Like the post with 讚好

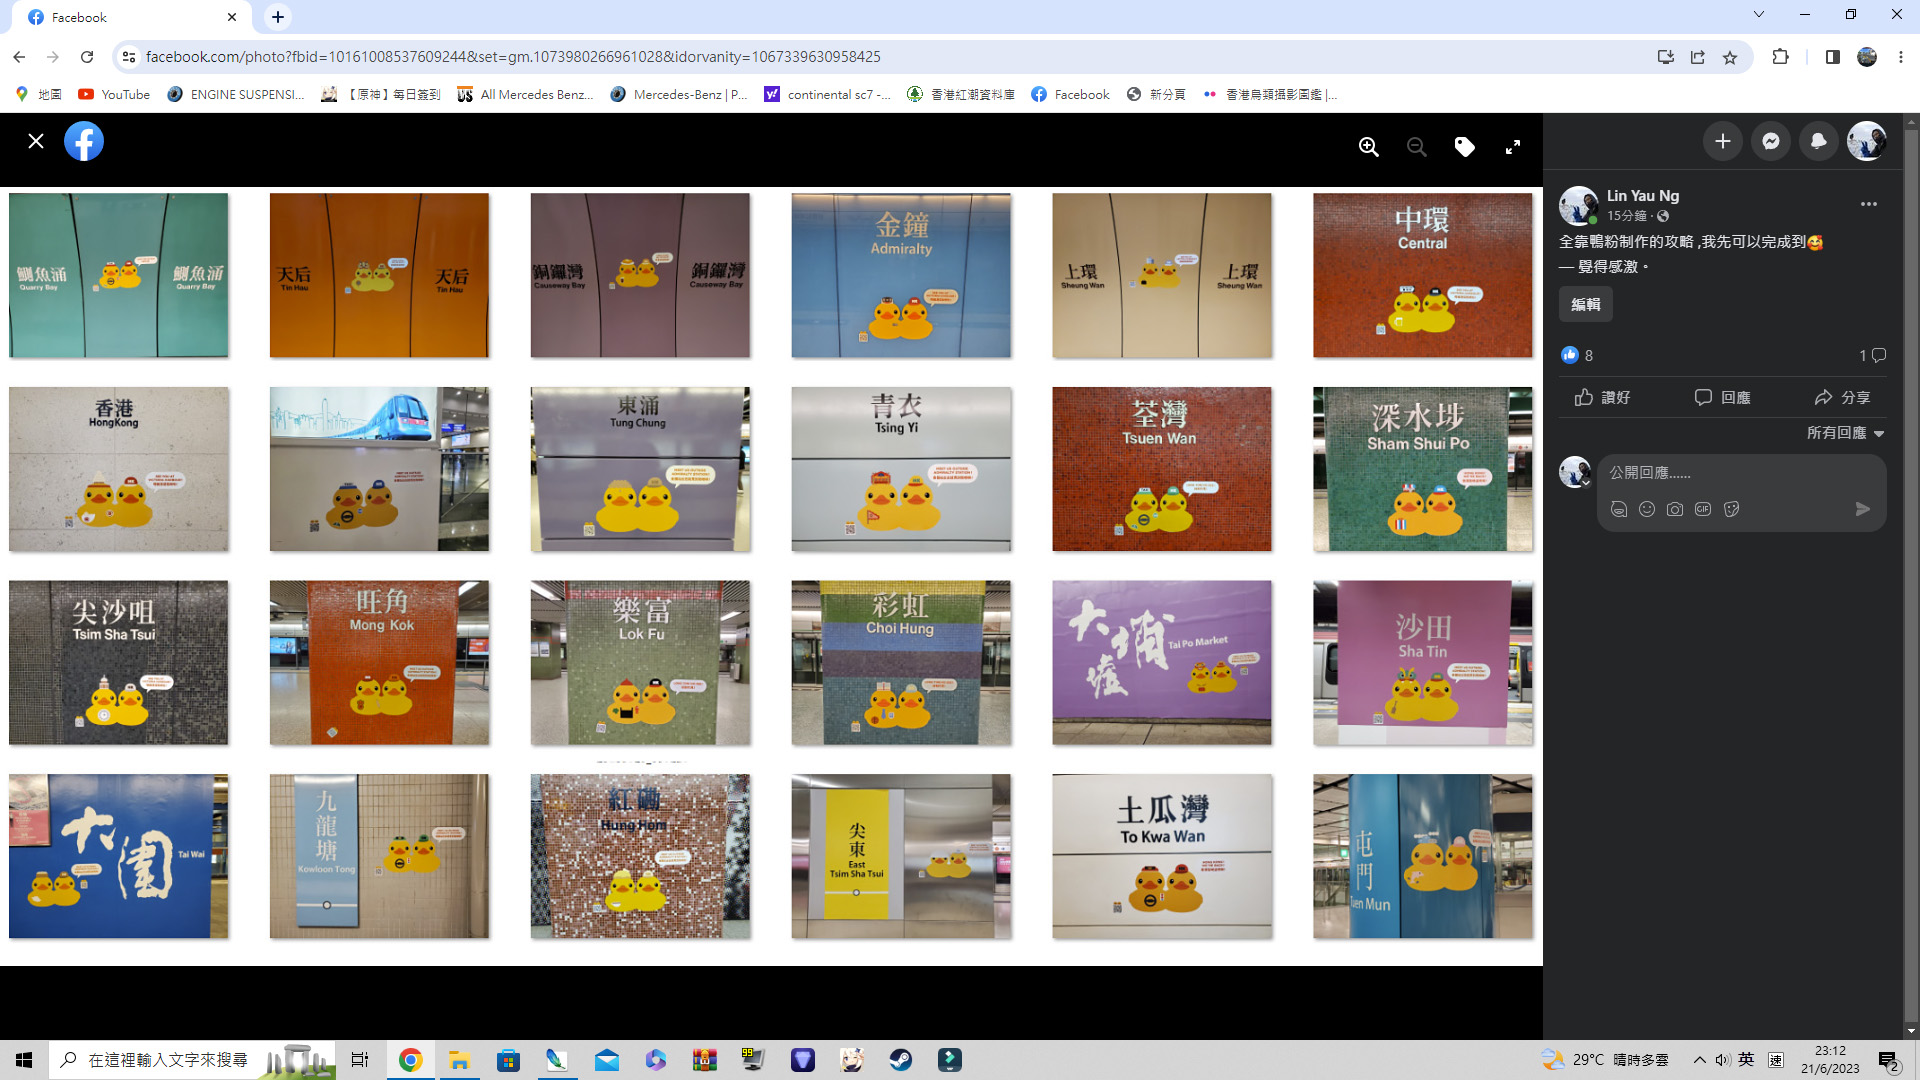(1603, 398)
